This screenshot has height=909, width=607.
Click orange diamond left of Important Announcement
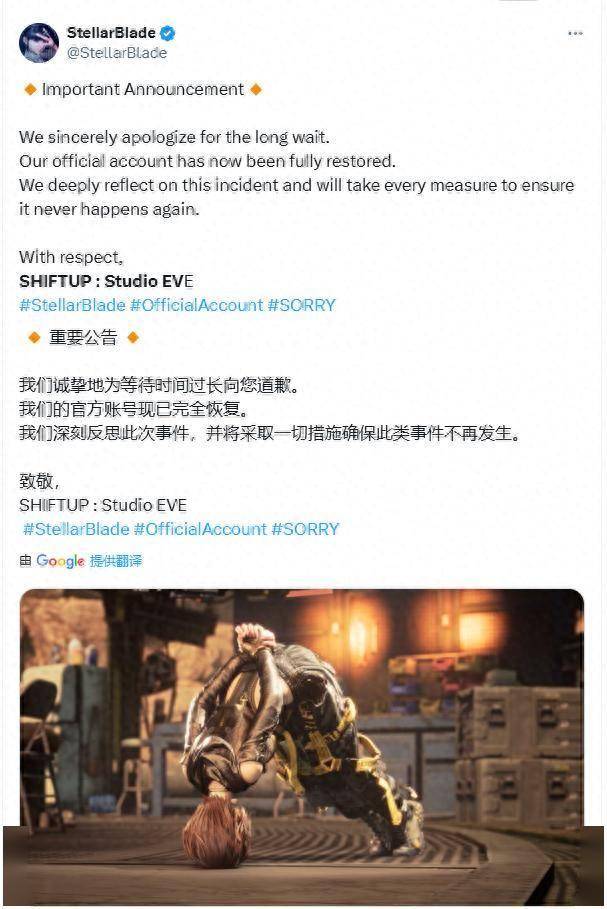tap(30, 90)
